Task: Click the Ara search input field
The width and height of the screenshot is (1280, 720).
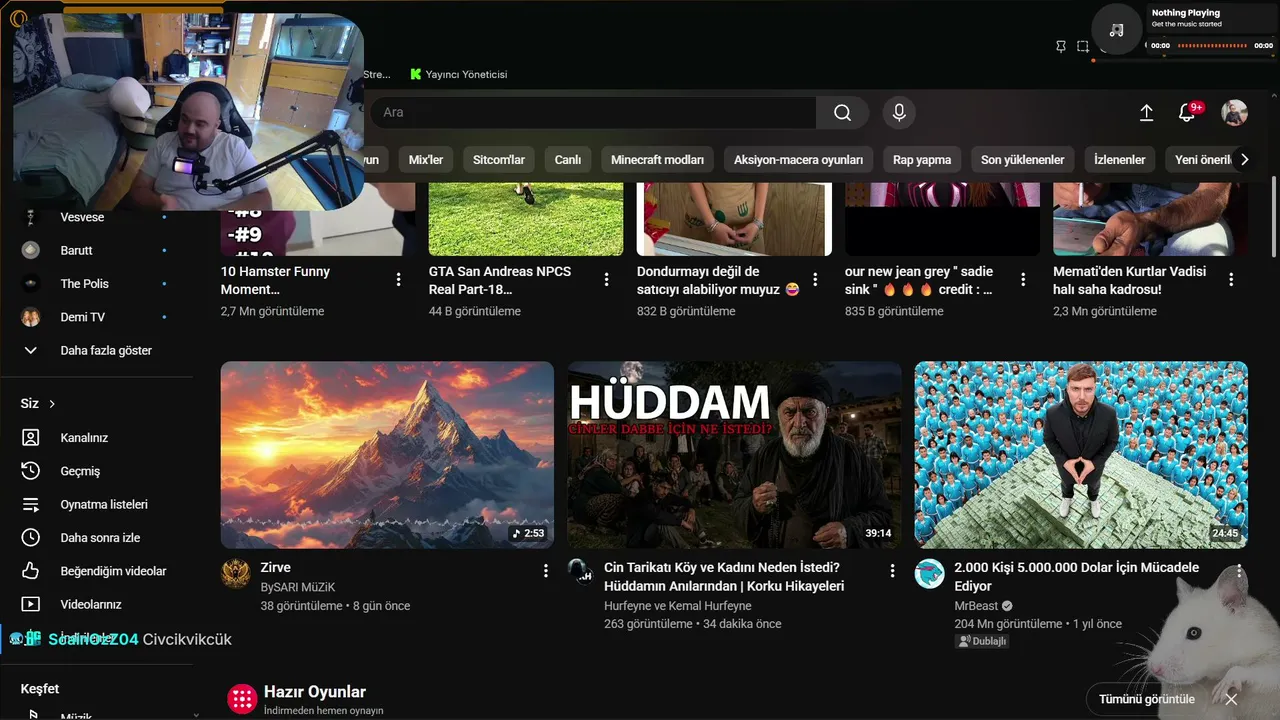Action: (593, 113)
